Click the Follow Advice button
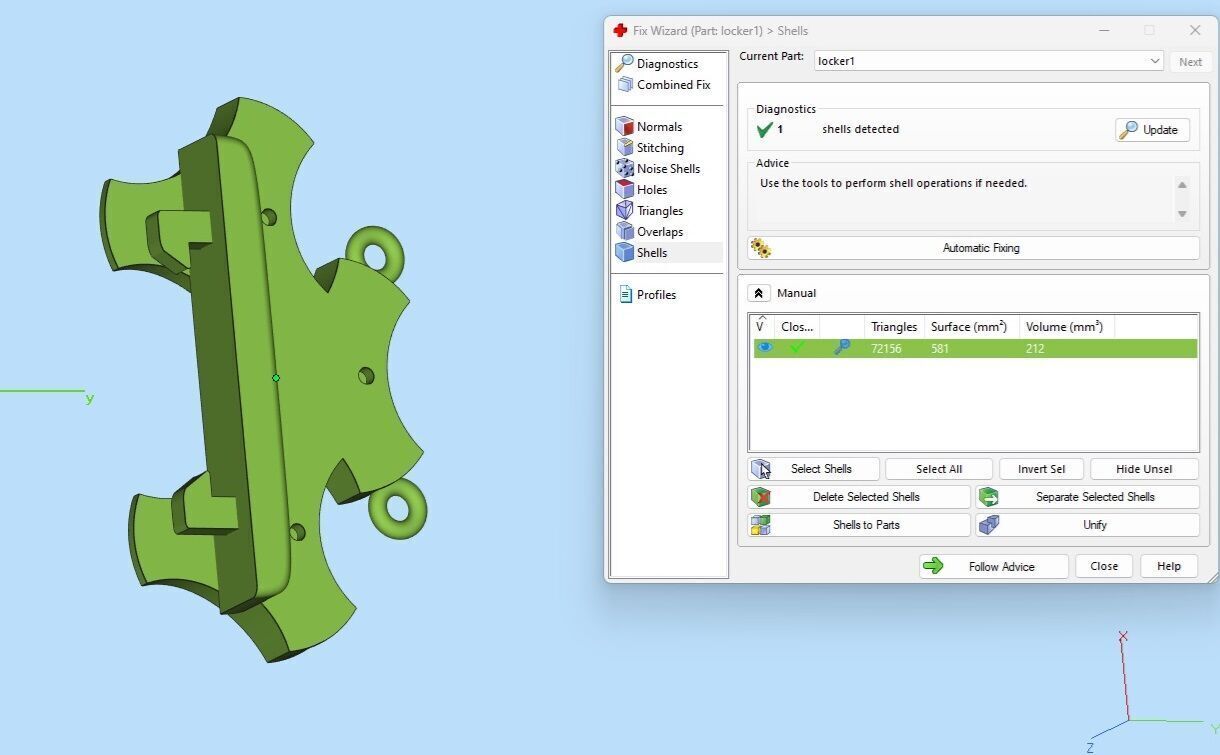The width and height of the screenshot is (1220, 755). [994, 567]
